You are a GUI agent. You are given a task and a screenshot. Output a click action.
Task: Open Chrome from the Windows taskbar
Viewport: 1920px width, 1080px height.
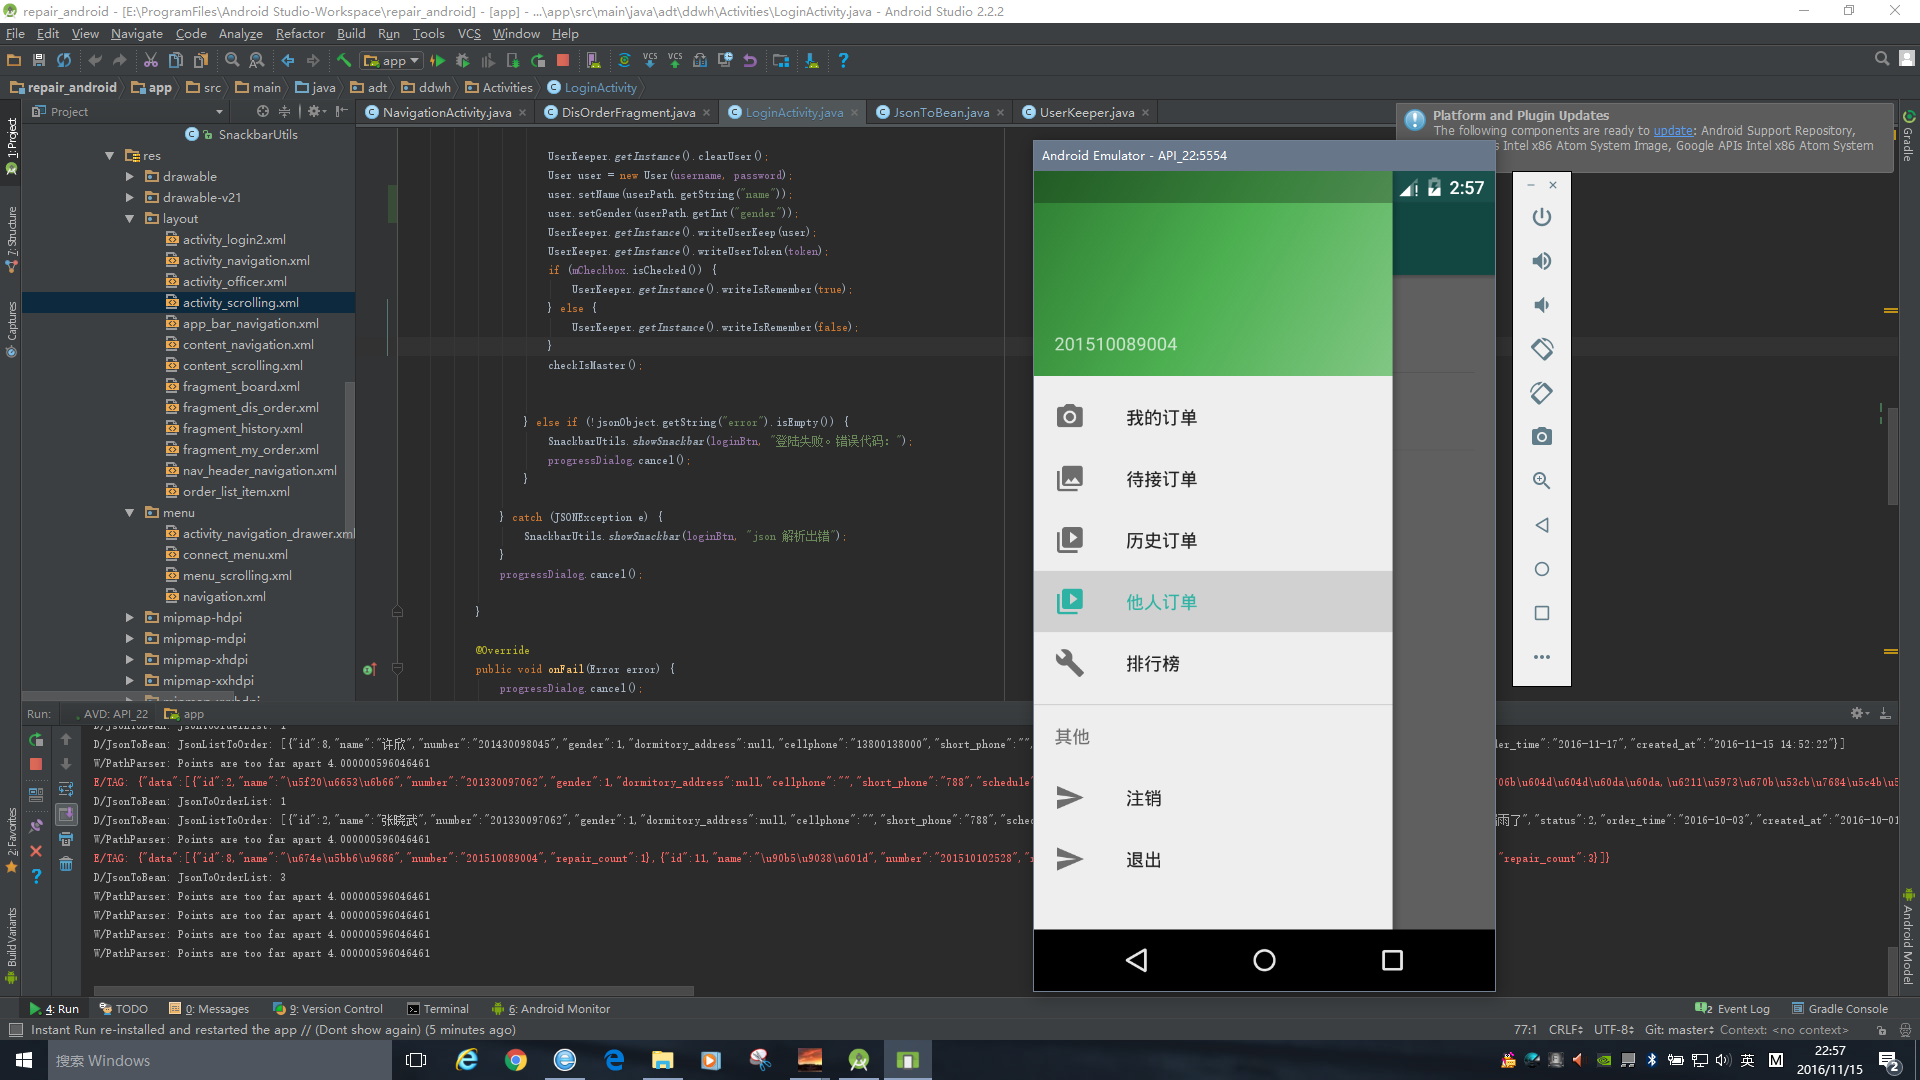point(516,1060)
